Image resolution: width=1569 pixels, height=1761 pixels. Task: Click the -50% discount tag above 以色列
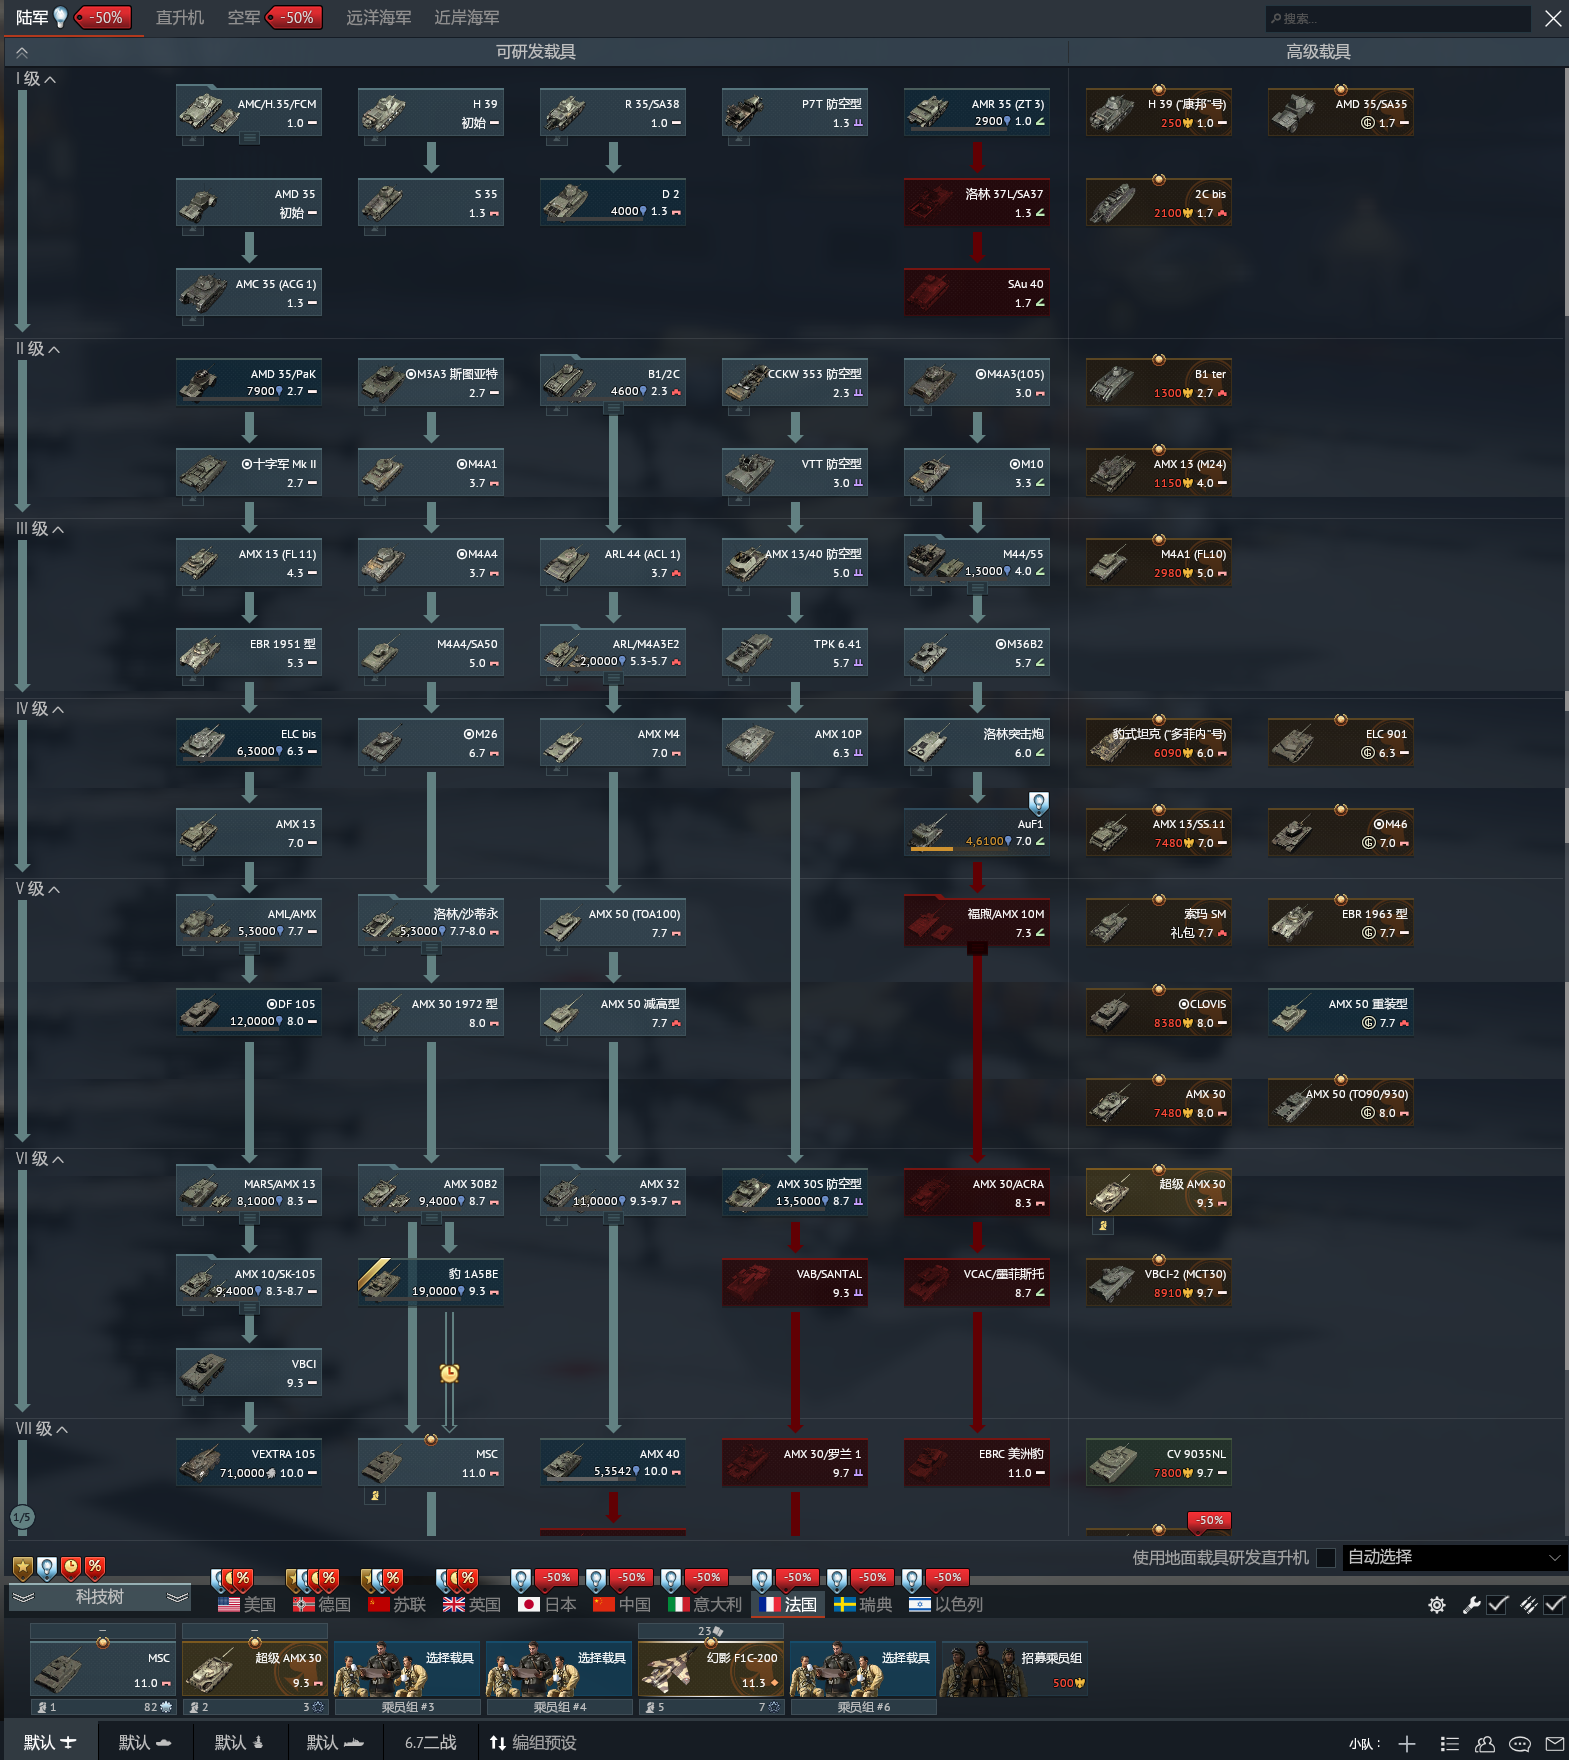(947, 1578)
